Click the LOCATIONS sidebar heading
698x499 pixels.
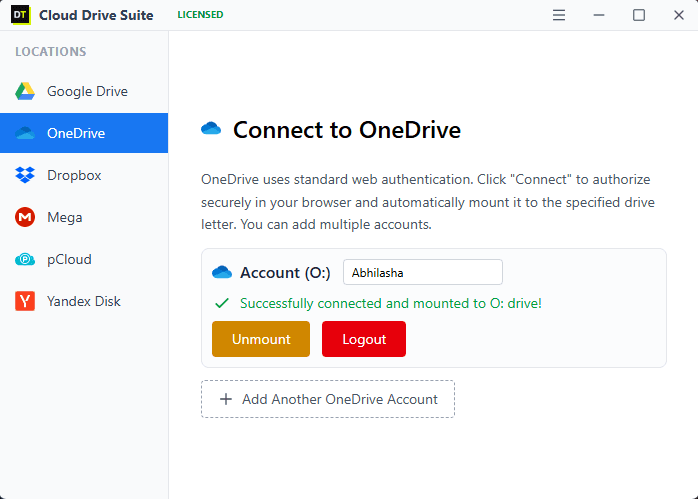click(51, 52)
